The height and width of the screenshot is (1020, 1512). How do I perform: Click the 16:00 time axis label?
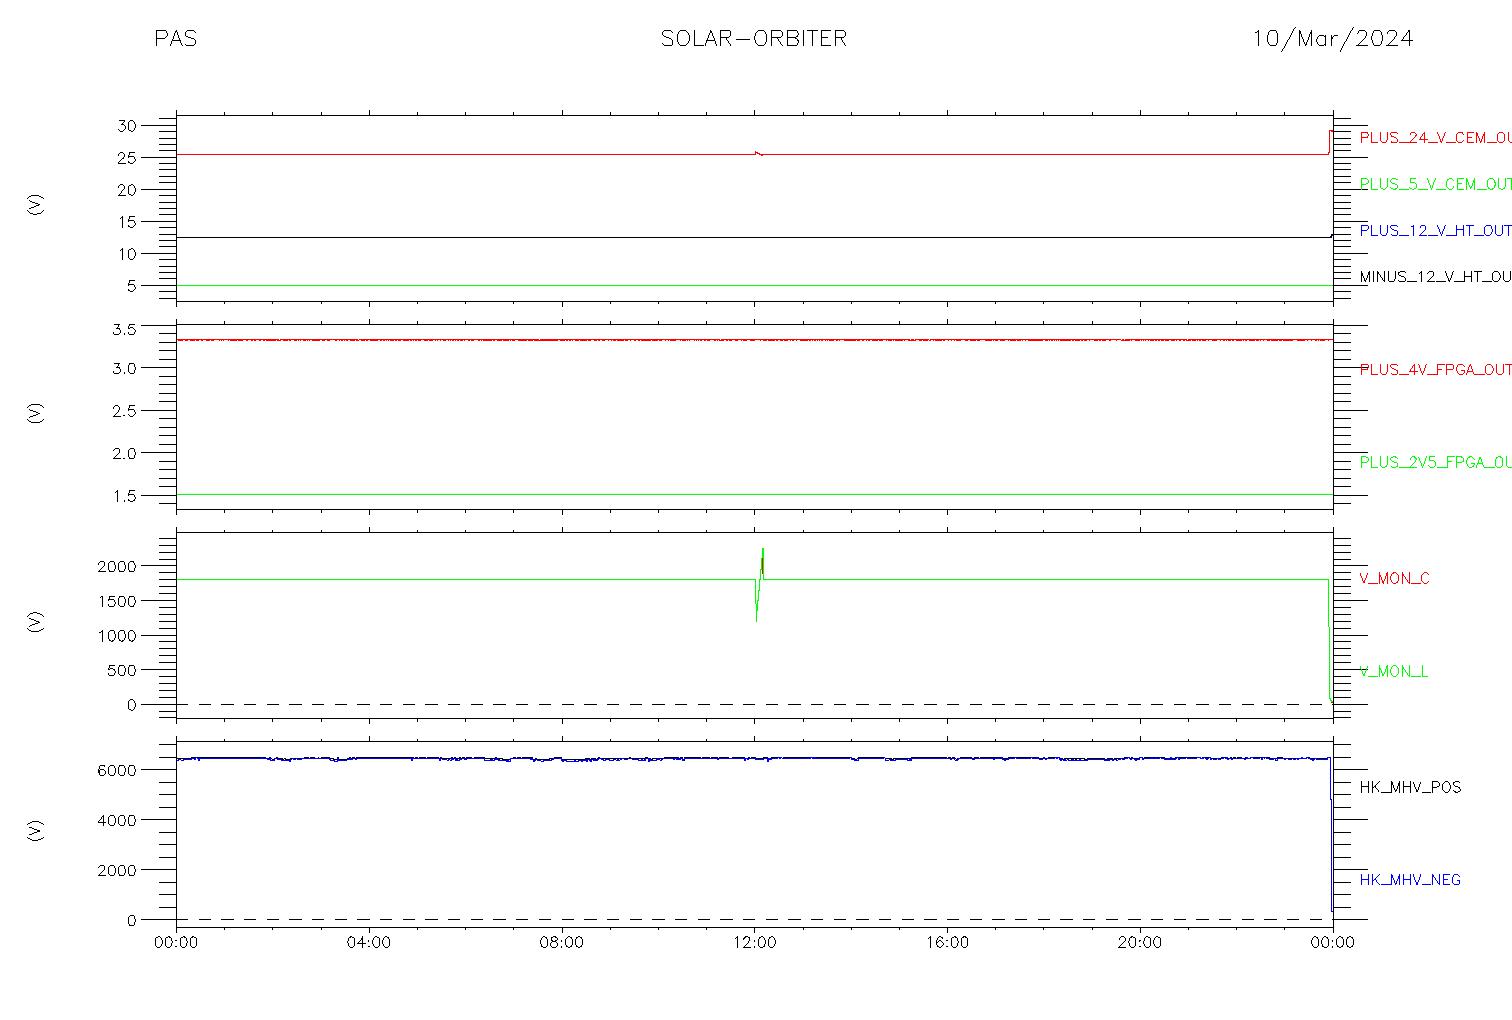[x=947, y=943]
